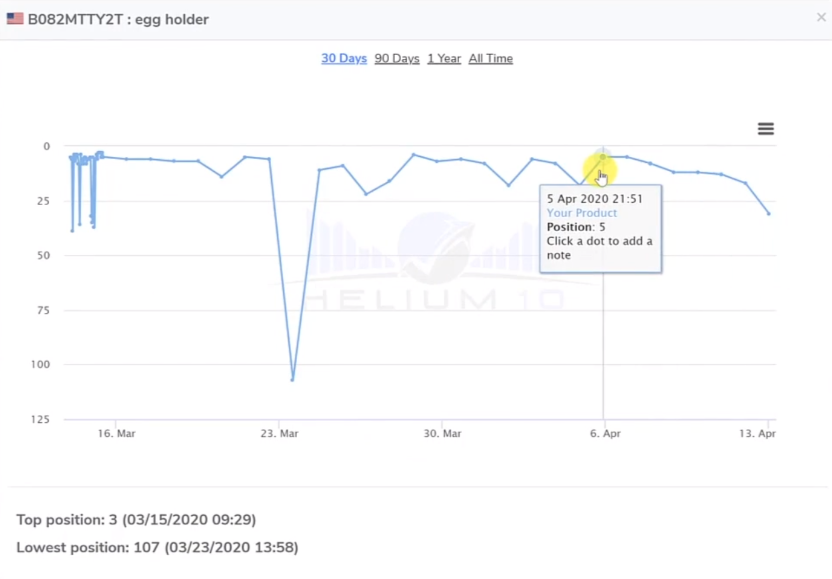
Task: Click the lowest position dip near 23 Mar
Action: pyautogui.click(x=292, y=378)
